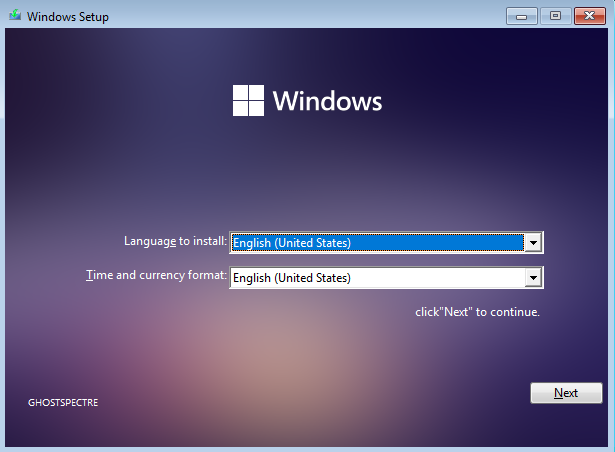Maximize the Windows Setup window
This screenshot has width=615, height=452.
(x=555, y=16)
